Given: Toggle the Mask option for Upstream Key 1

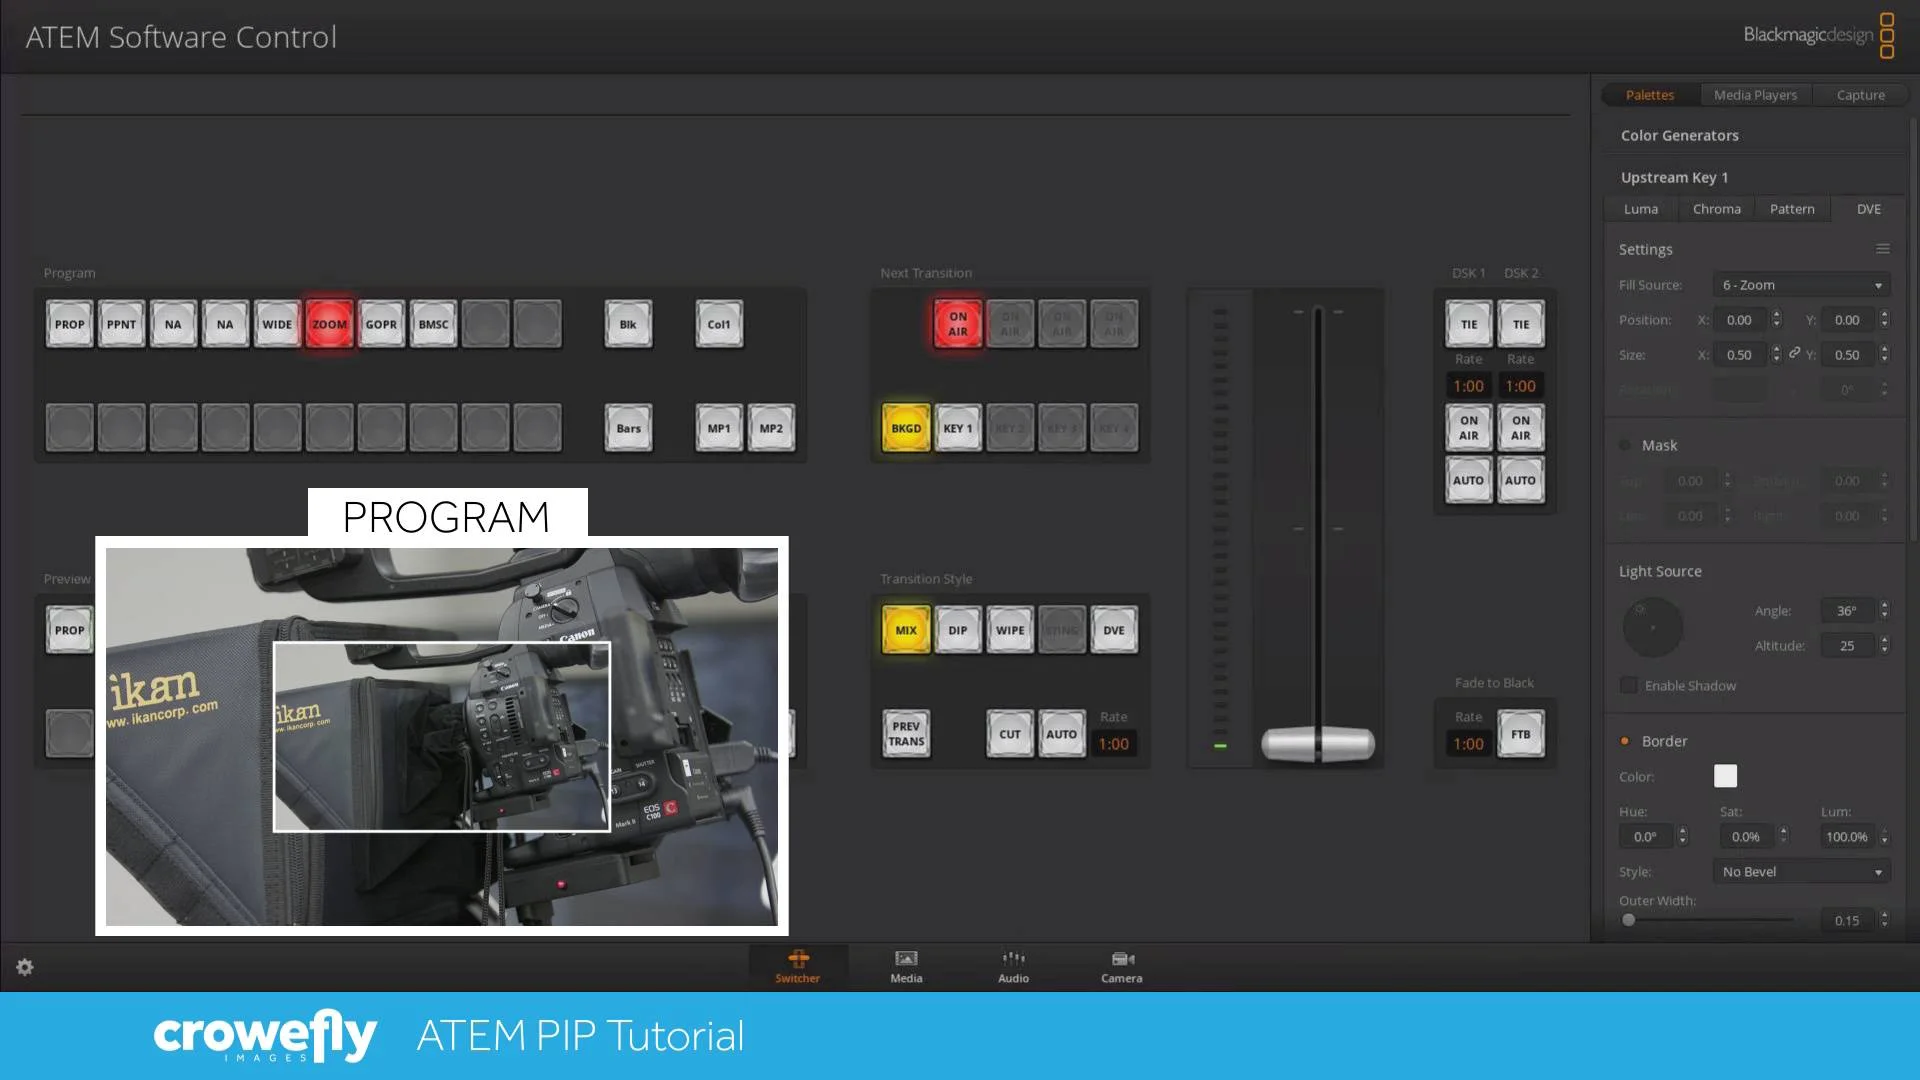Looking at the screenshot, I should click(1626, 444).
